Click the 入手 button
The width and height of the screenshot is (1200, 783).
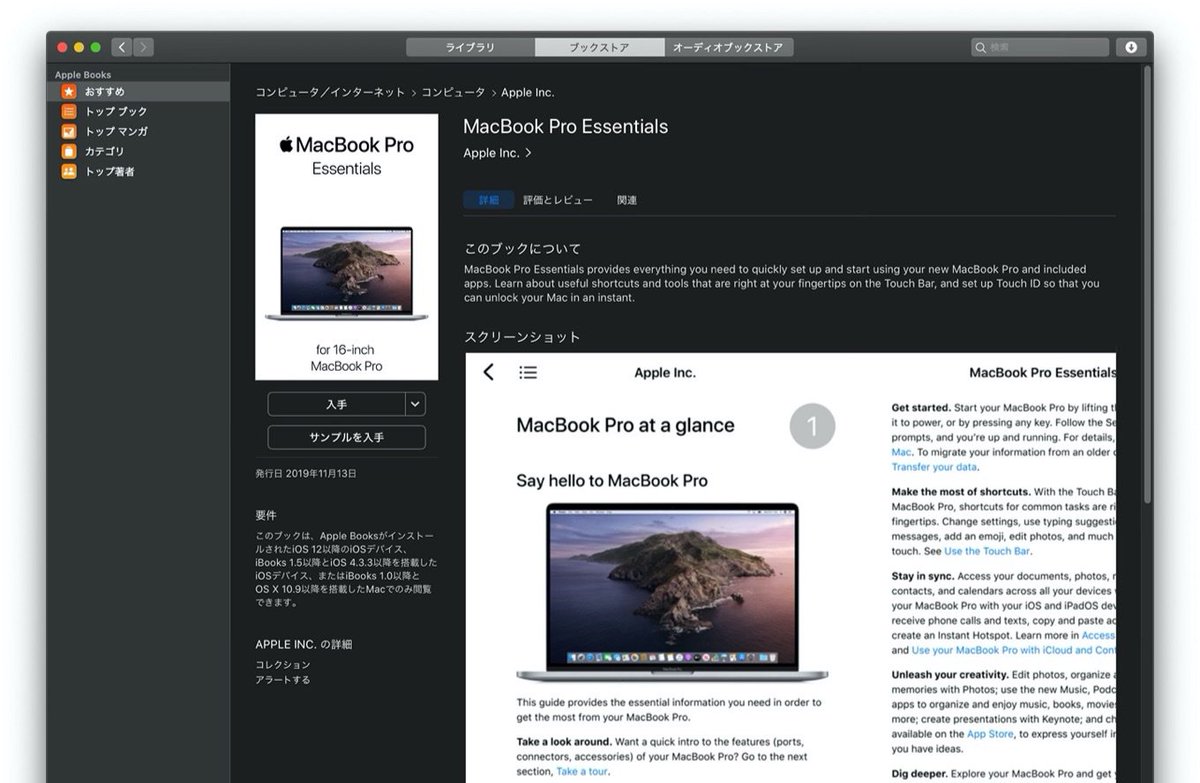[x=336, y=404]
